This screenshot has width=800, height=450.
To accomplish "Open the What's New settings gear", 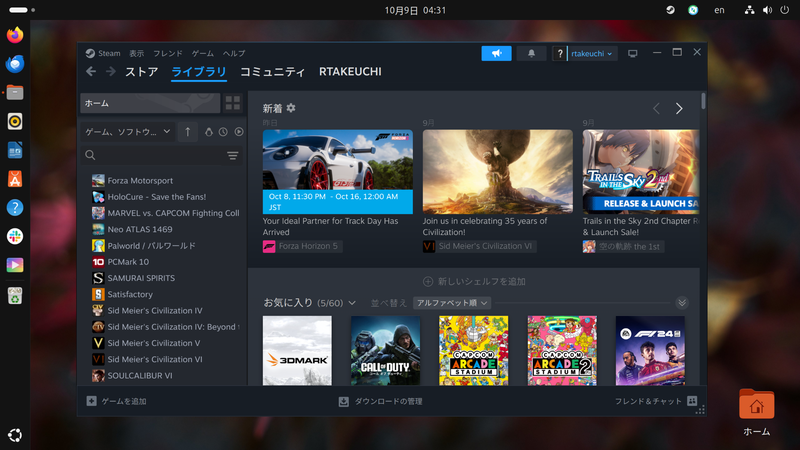I will coord(291,108).
